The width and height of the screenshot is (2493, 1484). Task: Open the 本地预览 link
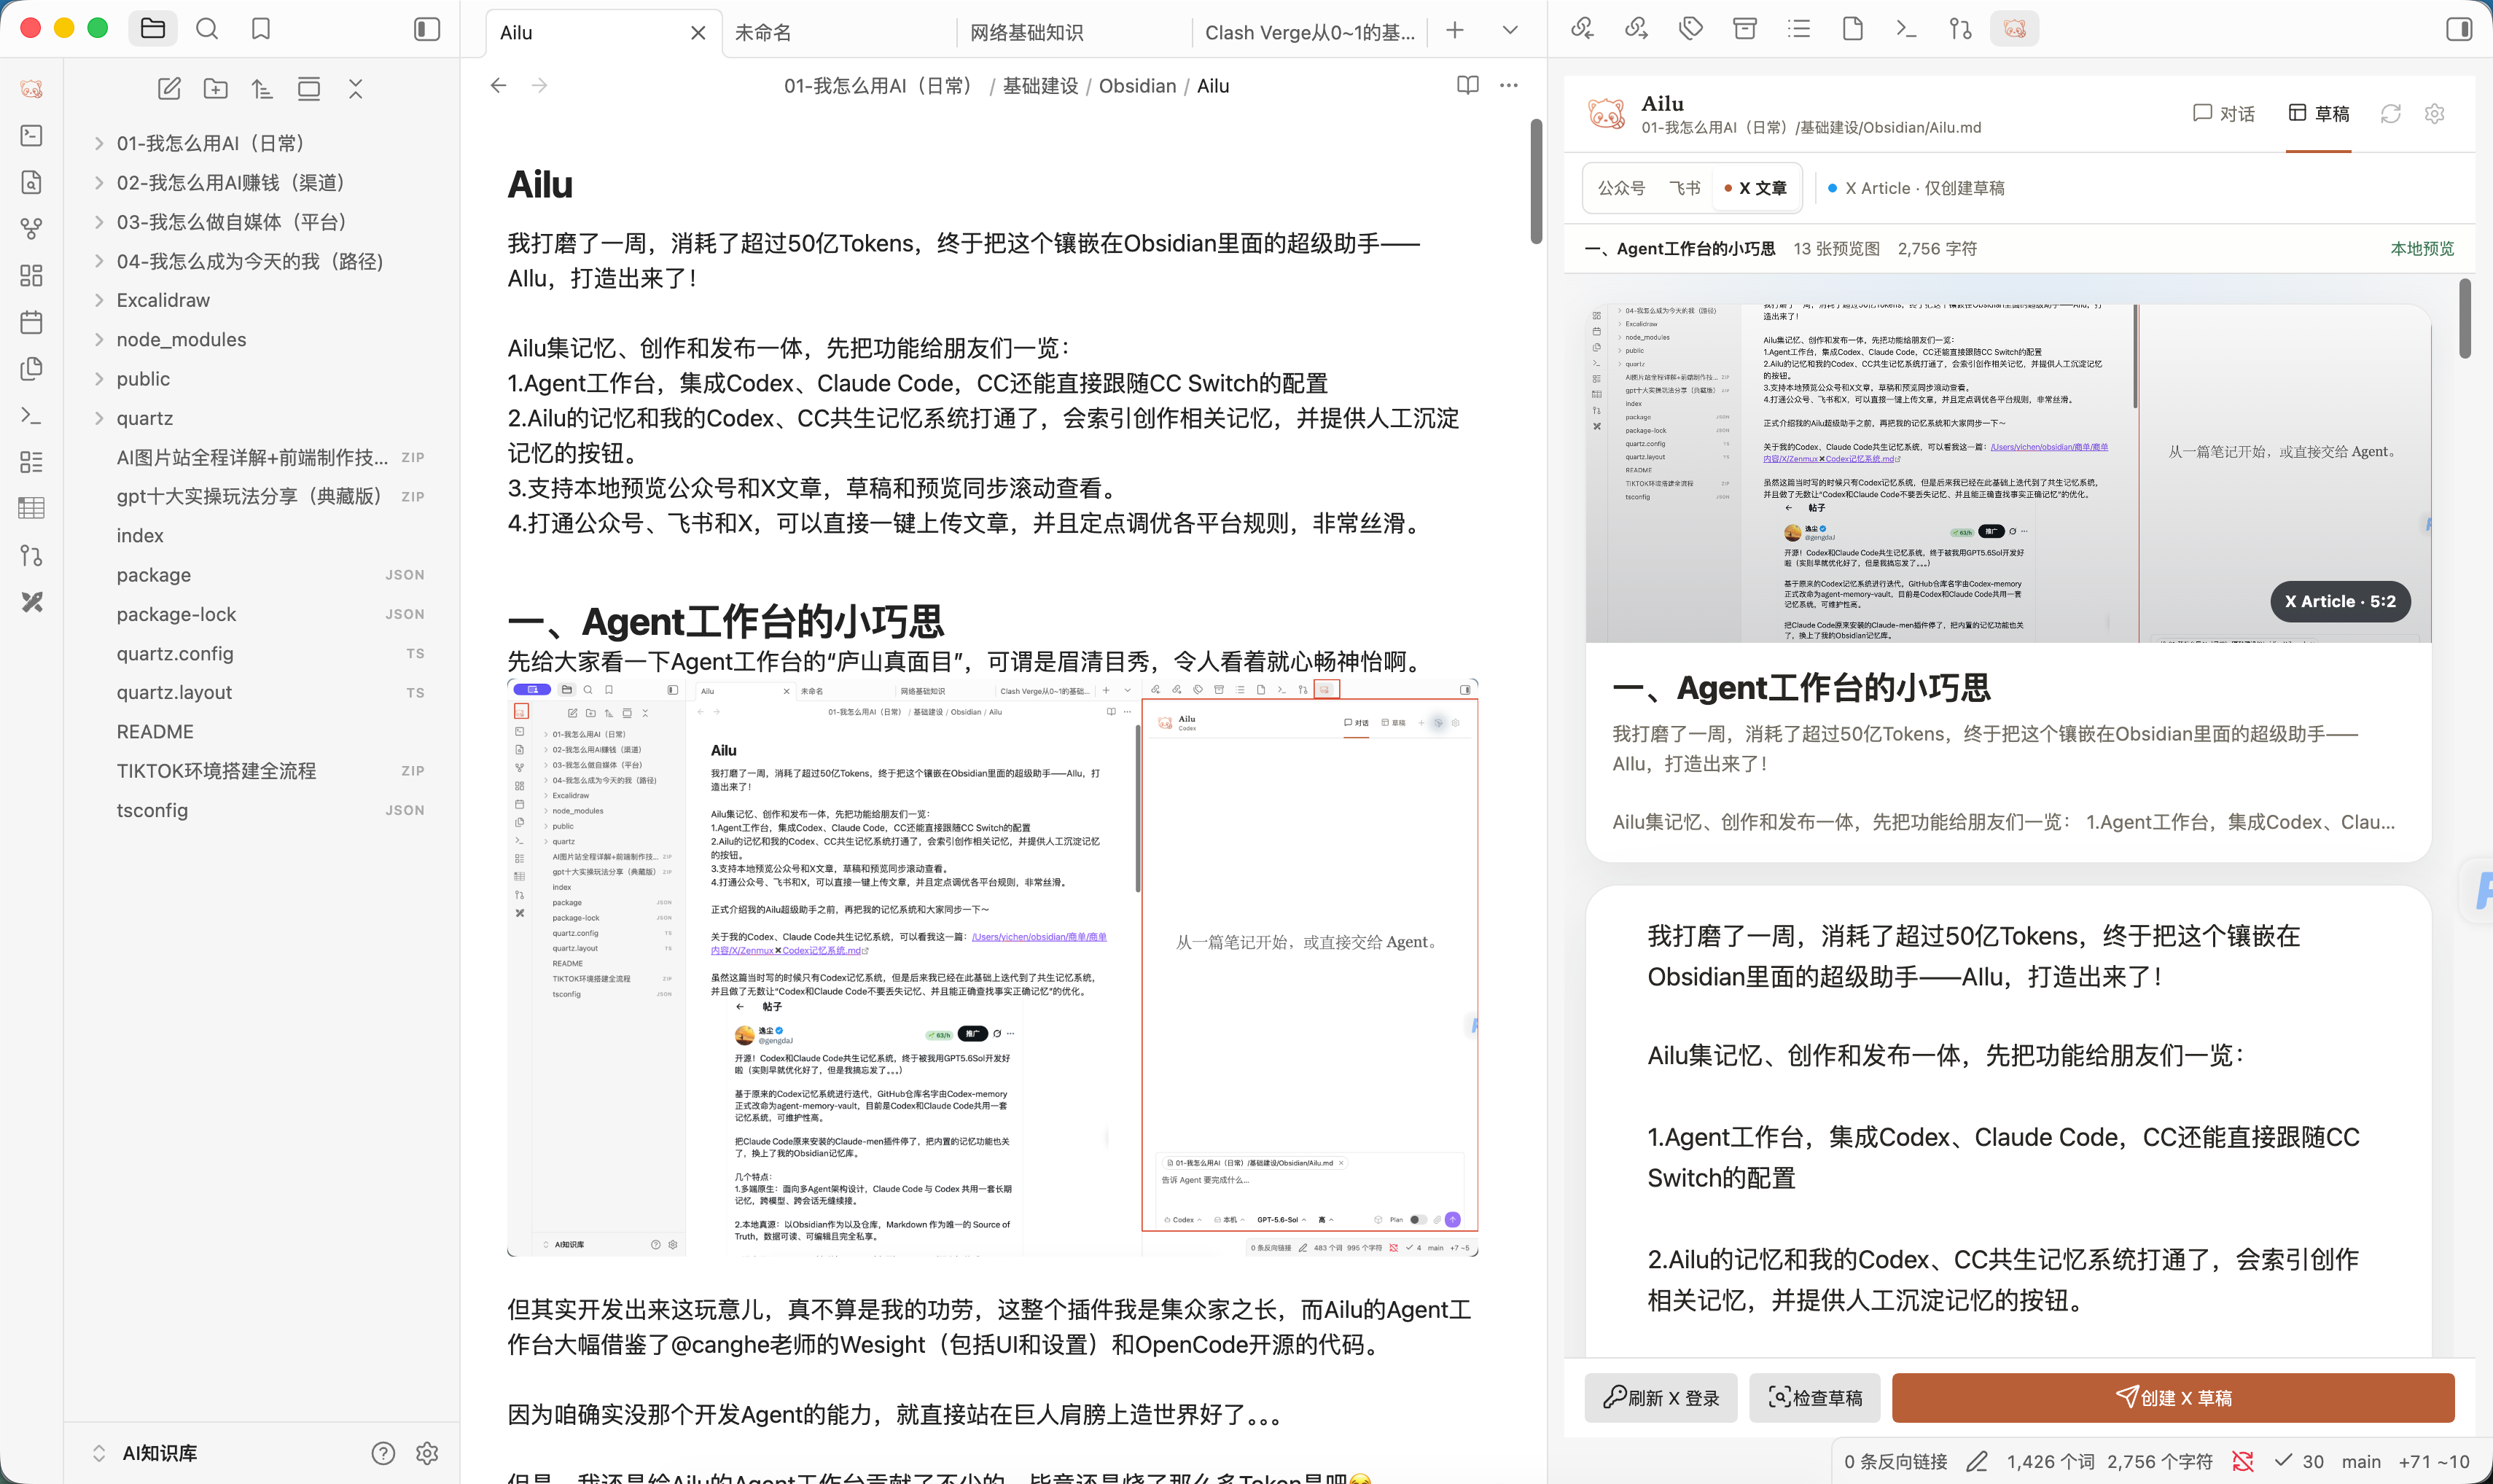point(2422,248)
